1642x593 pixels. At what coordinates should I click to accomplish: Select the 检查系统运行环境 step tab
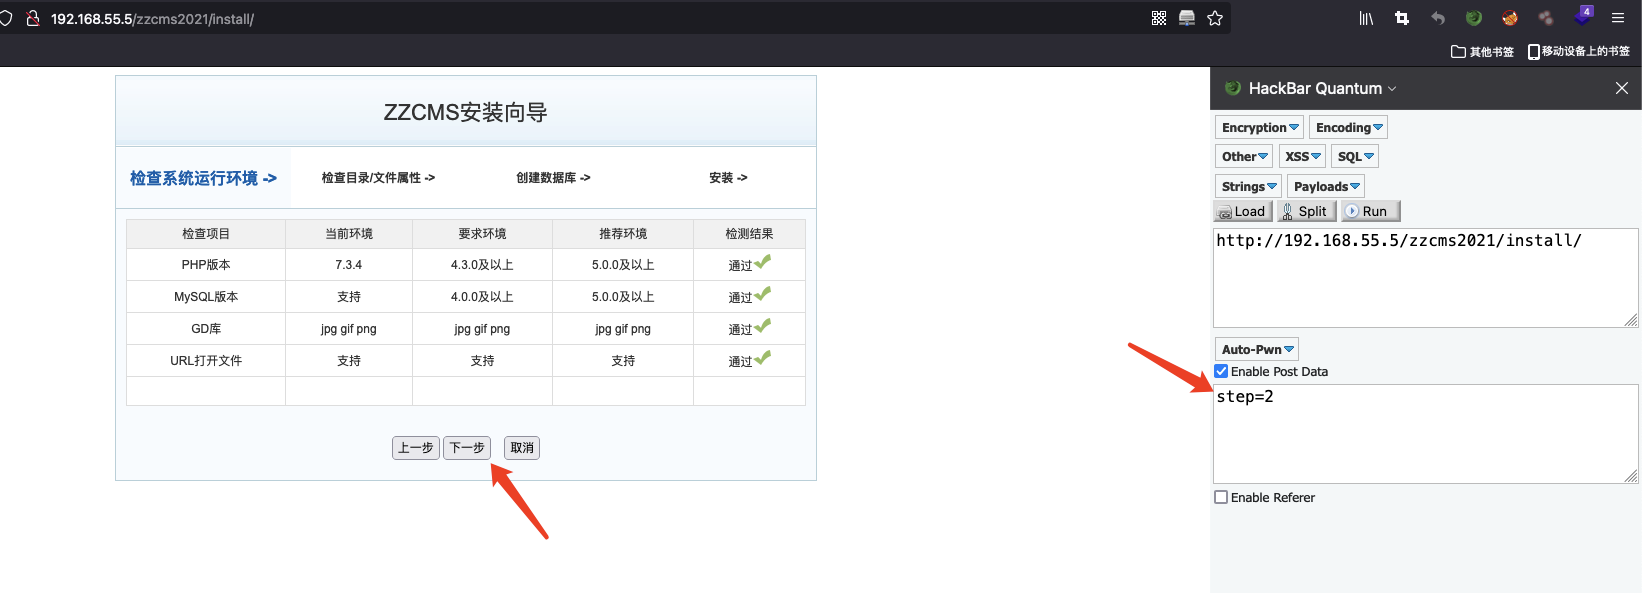(203, 178)
